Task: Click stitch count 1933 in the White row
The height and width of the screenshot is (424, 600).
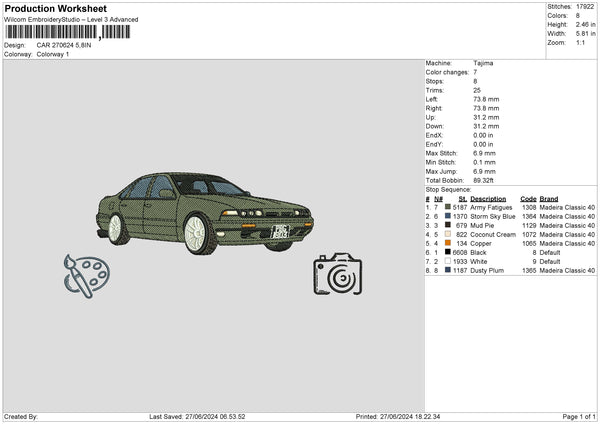Action: pyautogui.click(x=460, y=262)
